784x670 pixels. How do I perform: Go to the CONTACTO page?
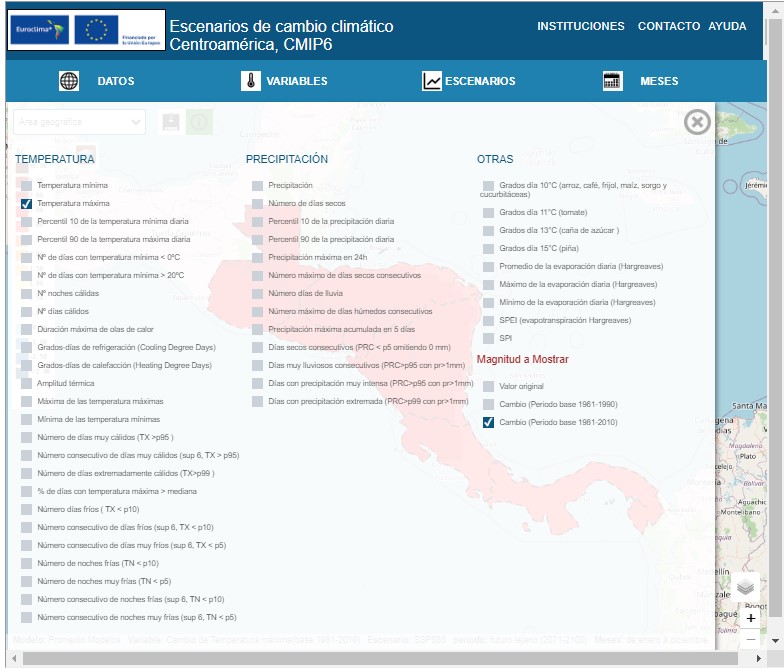(x=668, y=27)
